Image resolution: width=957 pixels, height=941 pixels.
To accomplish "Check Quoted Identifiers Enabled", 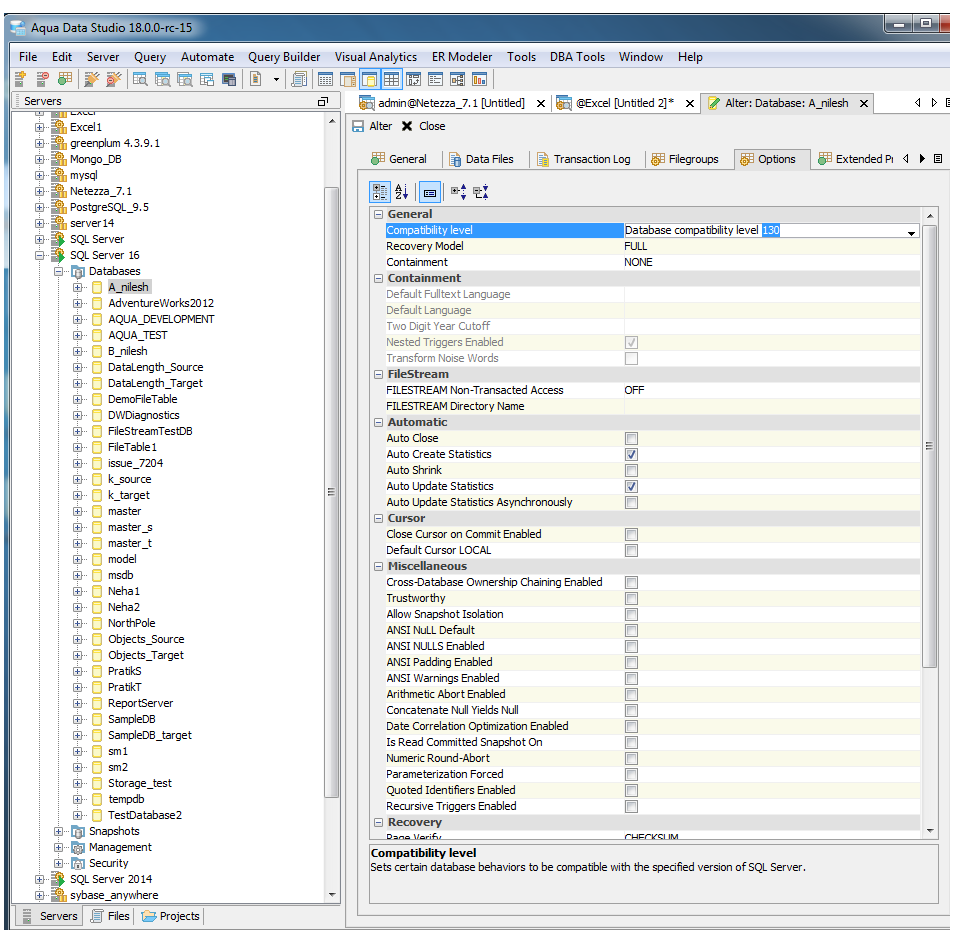I will (x=631, y=790).
